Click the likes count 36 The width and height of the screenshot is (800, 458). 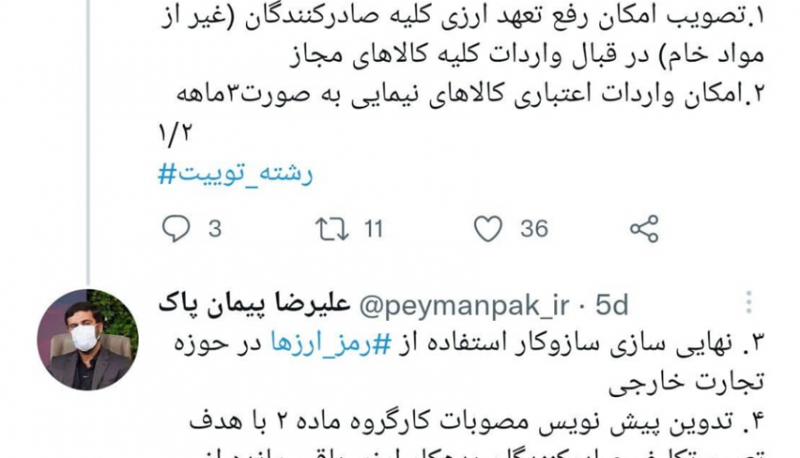pyautogui.click(x=534, y=228)
